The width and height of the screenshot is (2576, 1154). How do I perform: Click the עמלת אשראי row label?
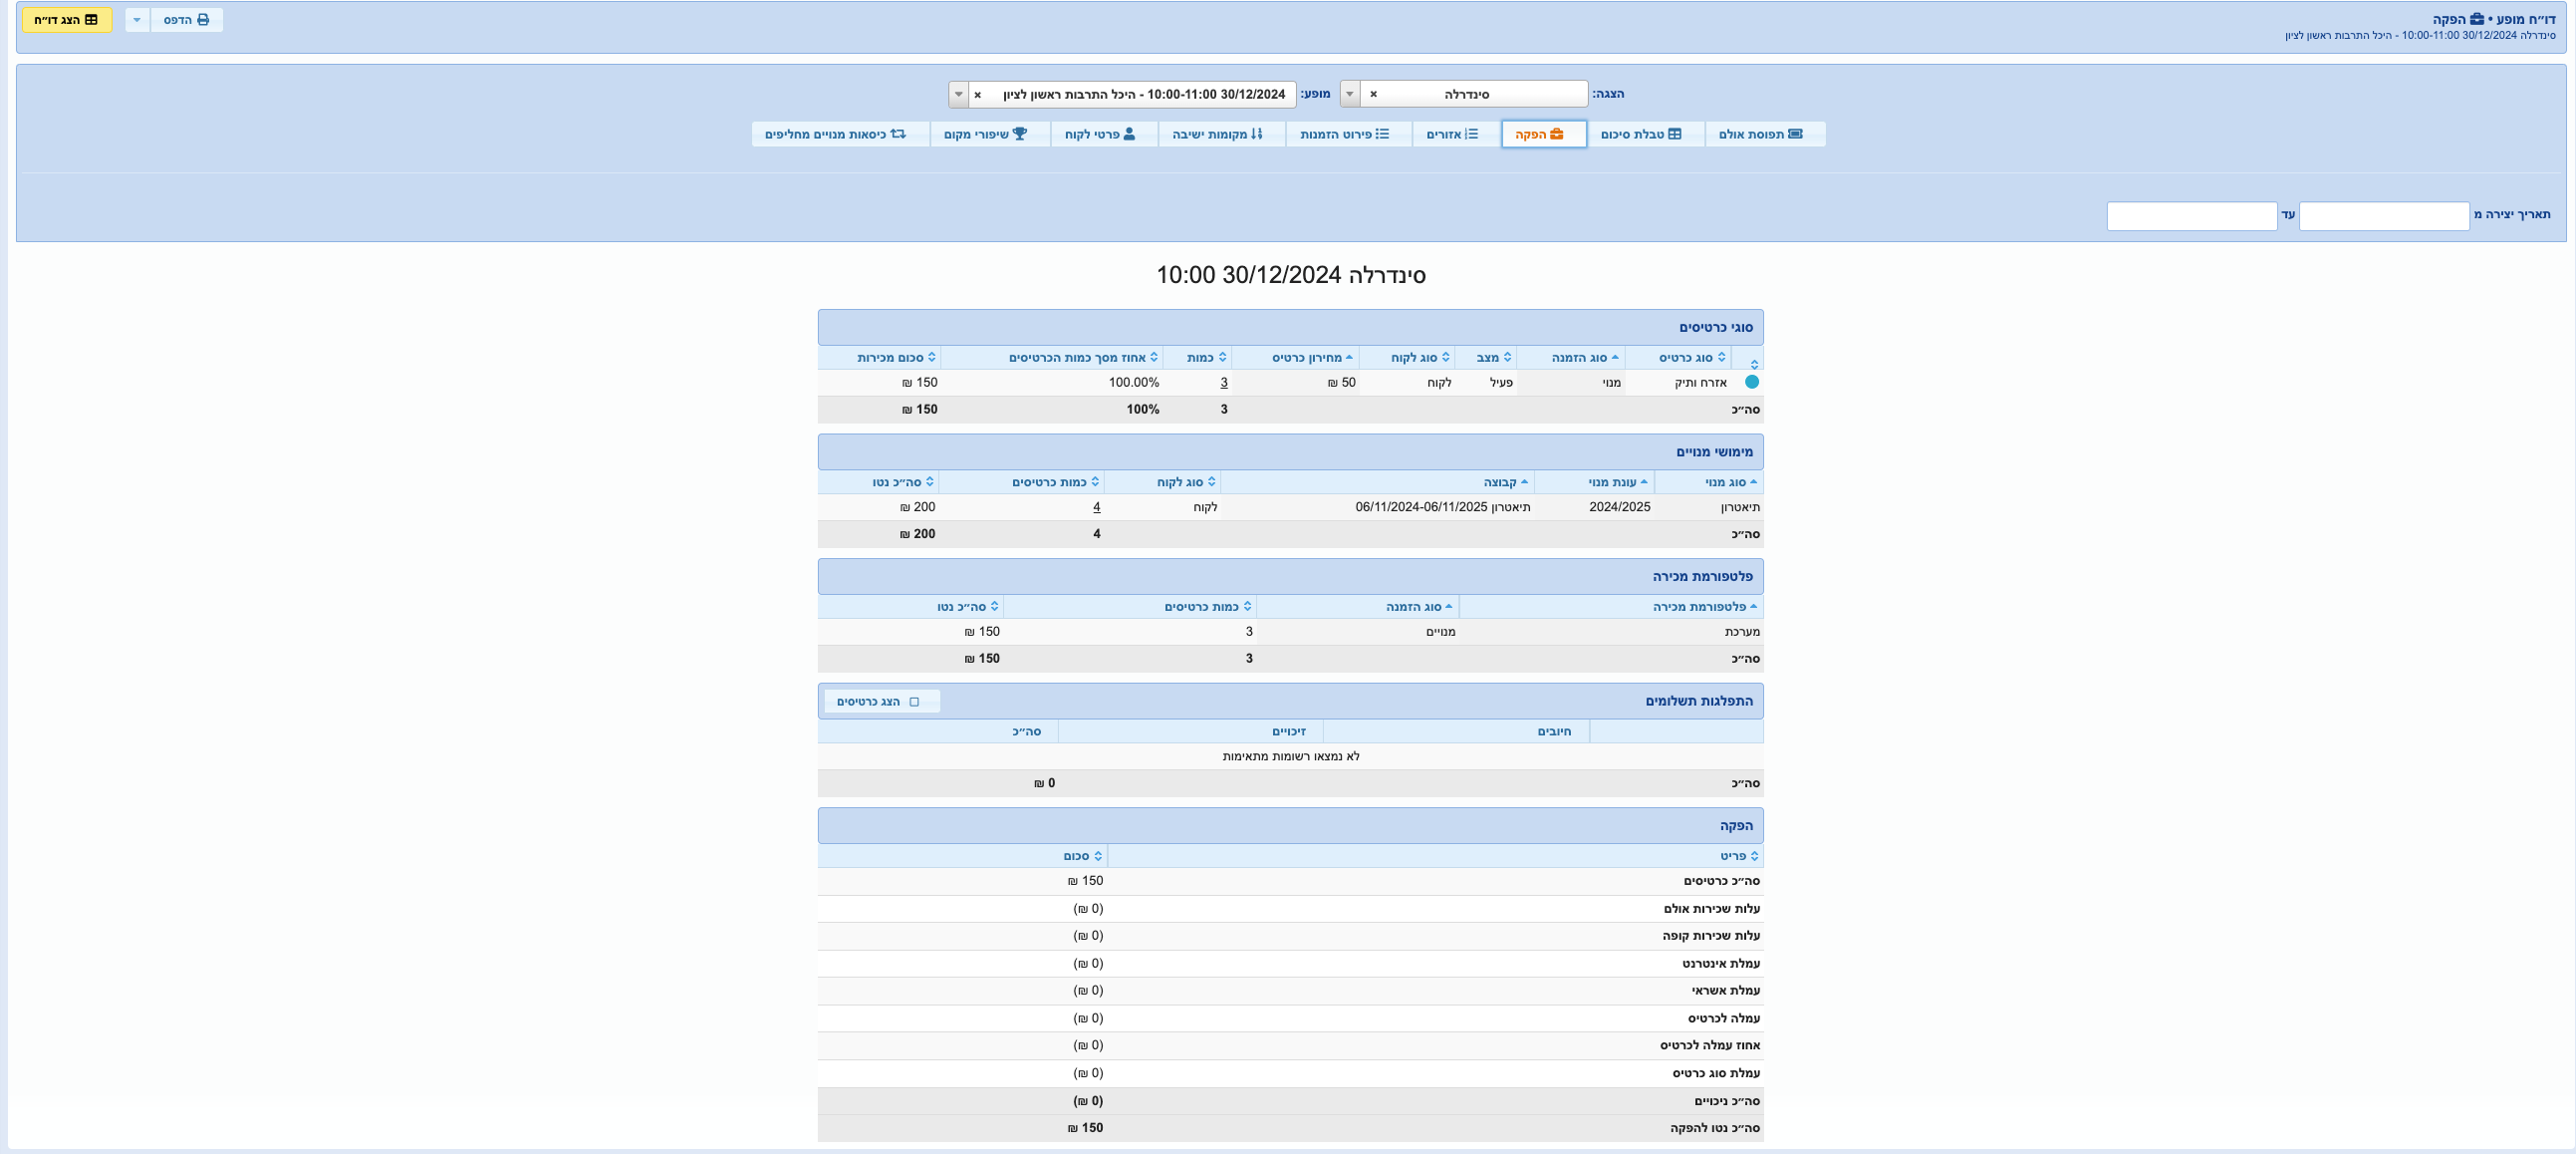pos(1726,991)
